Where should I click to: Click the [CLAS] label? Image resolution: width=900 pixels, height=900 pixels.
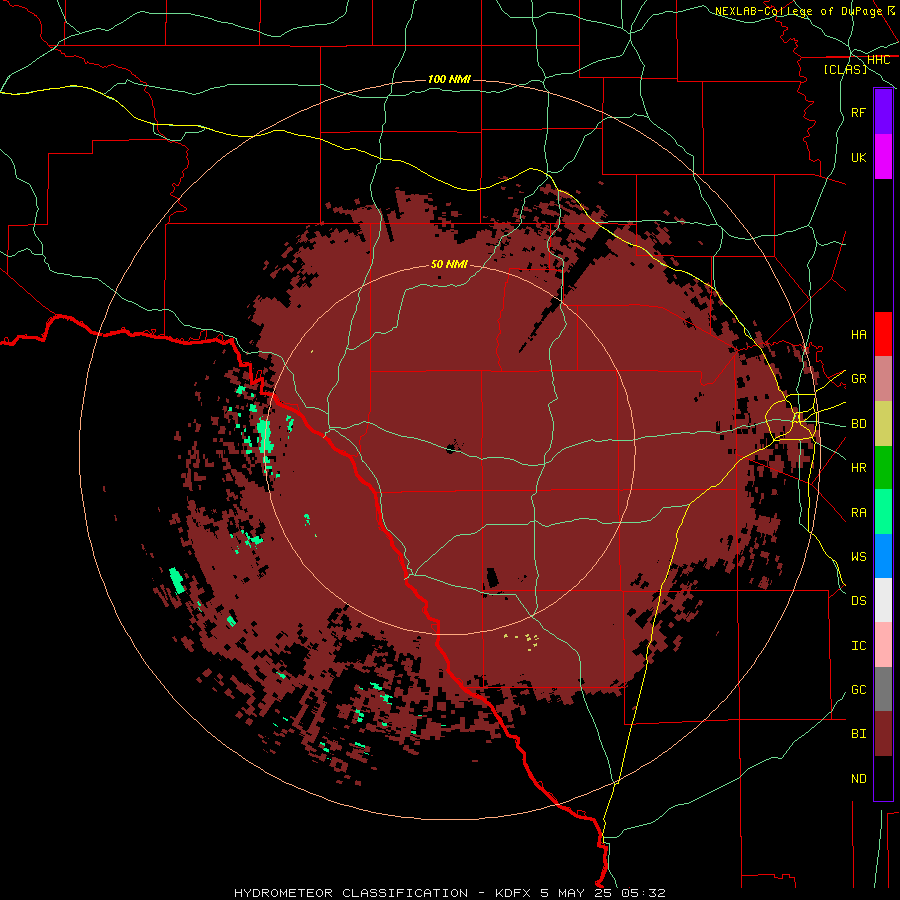click(x=845, y=70)
